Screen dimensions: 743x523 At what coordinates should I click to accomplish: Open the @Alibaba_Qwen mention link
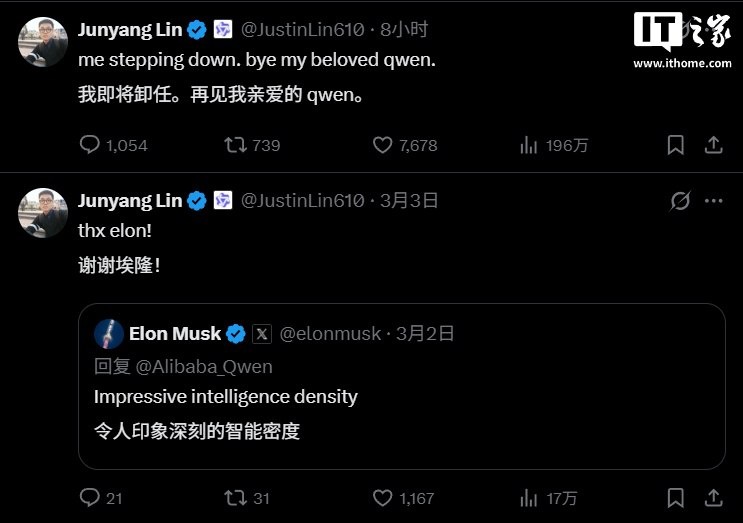(204, 367)
